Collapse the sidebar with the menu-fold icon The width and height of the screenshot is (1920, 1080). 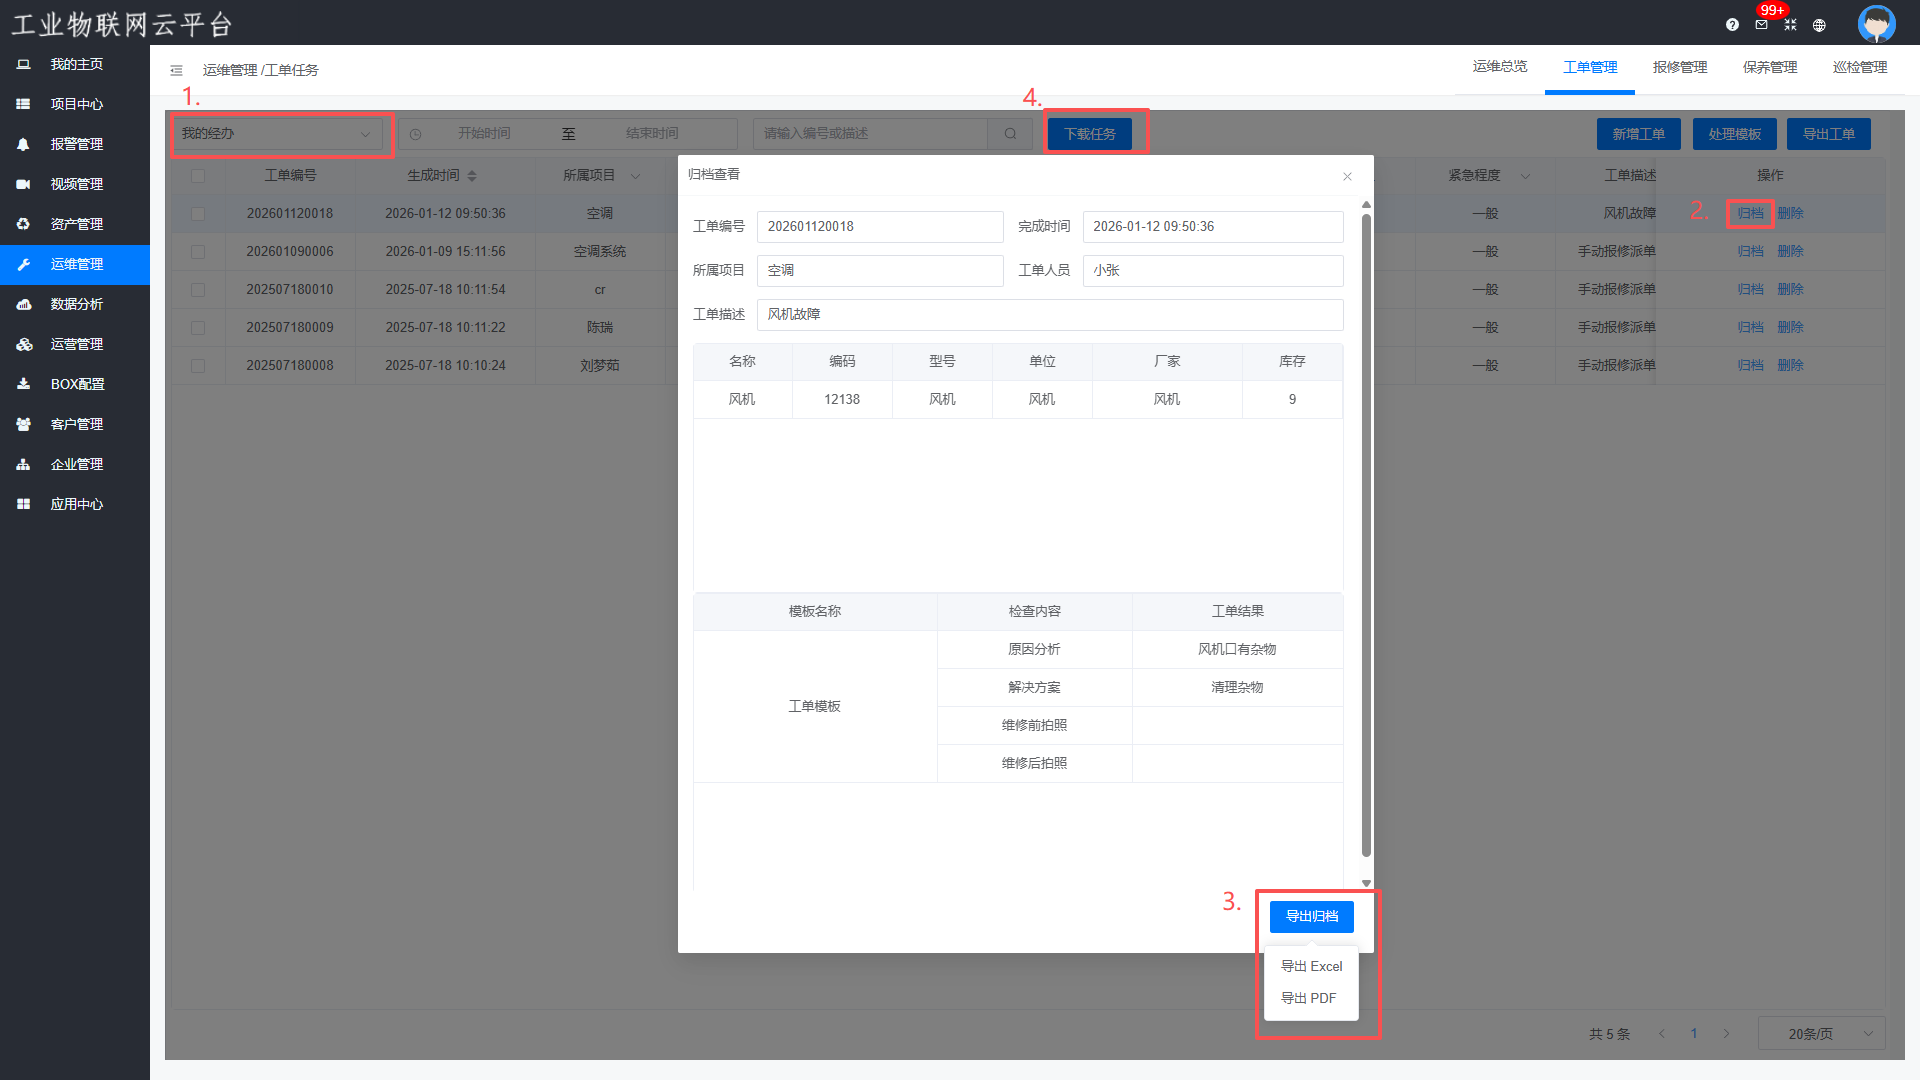[176, 70]
